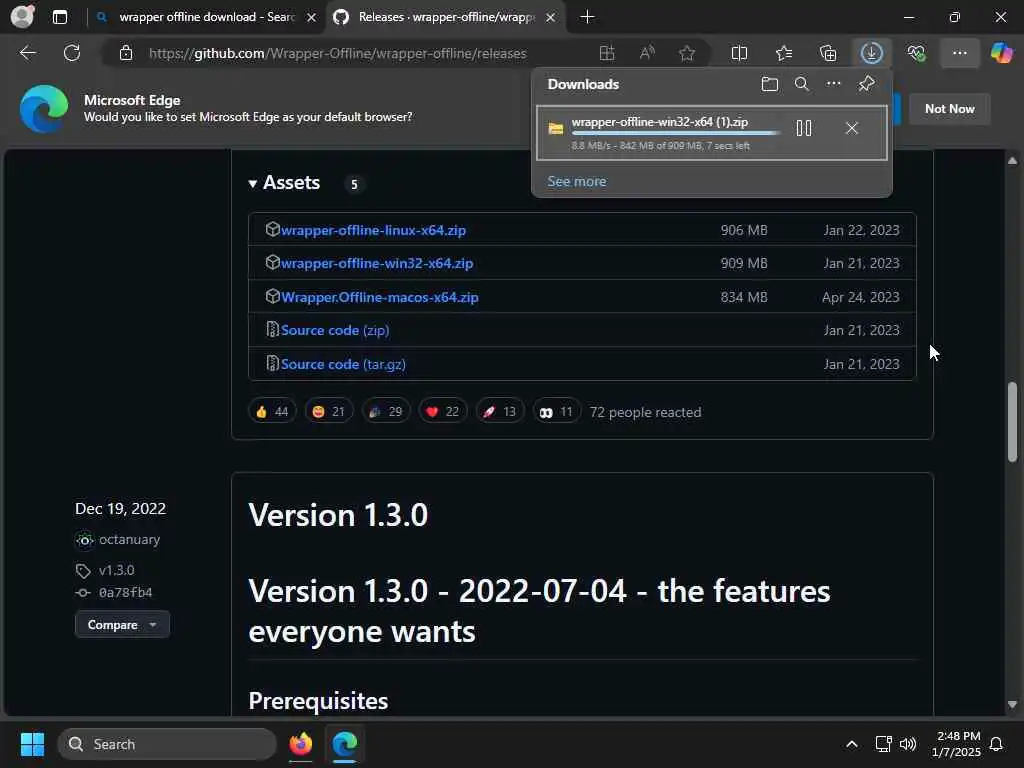Toggle rocket reaction with 13
Image resolution: width=1024 pixels, height=768 pixels.
(500, 411)
